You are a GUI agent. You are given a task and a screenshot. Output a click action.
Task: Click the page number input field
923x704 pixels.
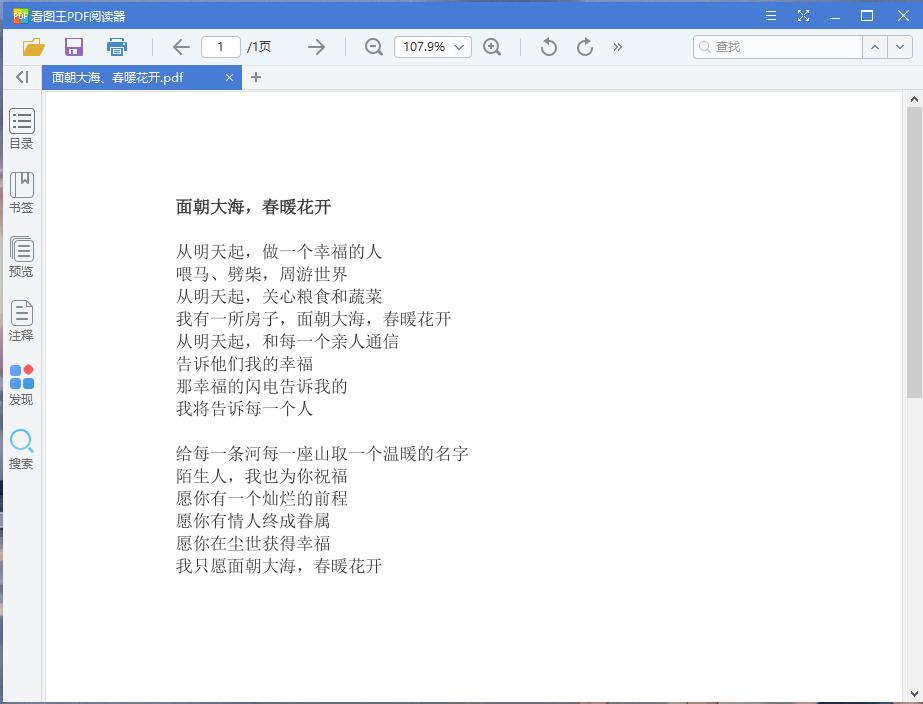coord(221,47)
